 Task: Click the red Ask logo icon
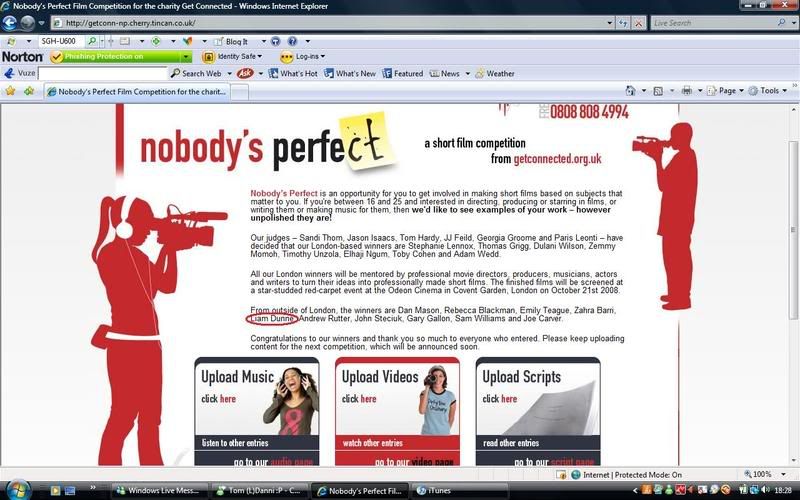pyautogui.click(x=245, y=73)
